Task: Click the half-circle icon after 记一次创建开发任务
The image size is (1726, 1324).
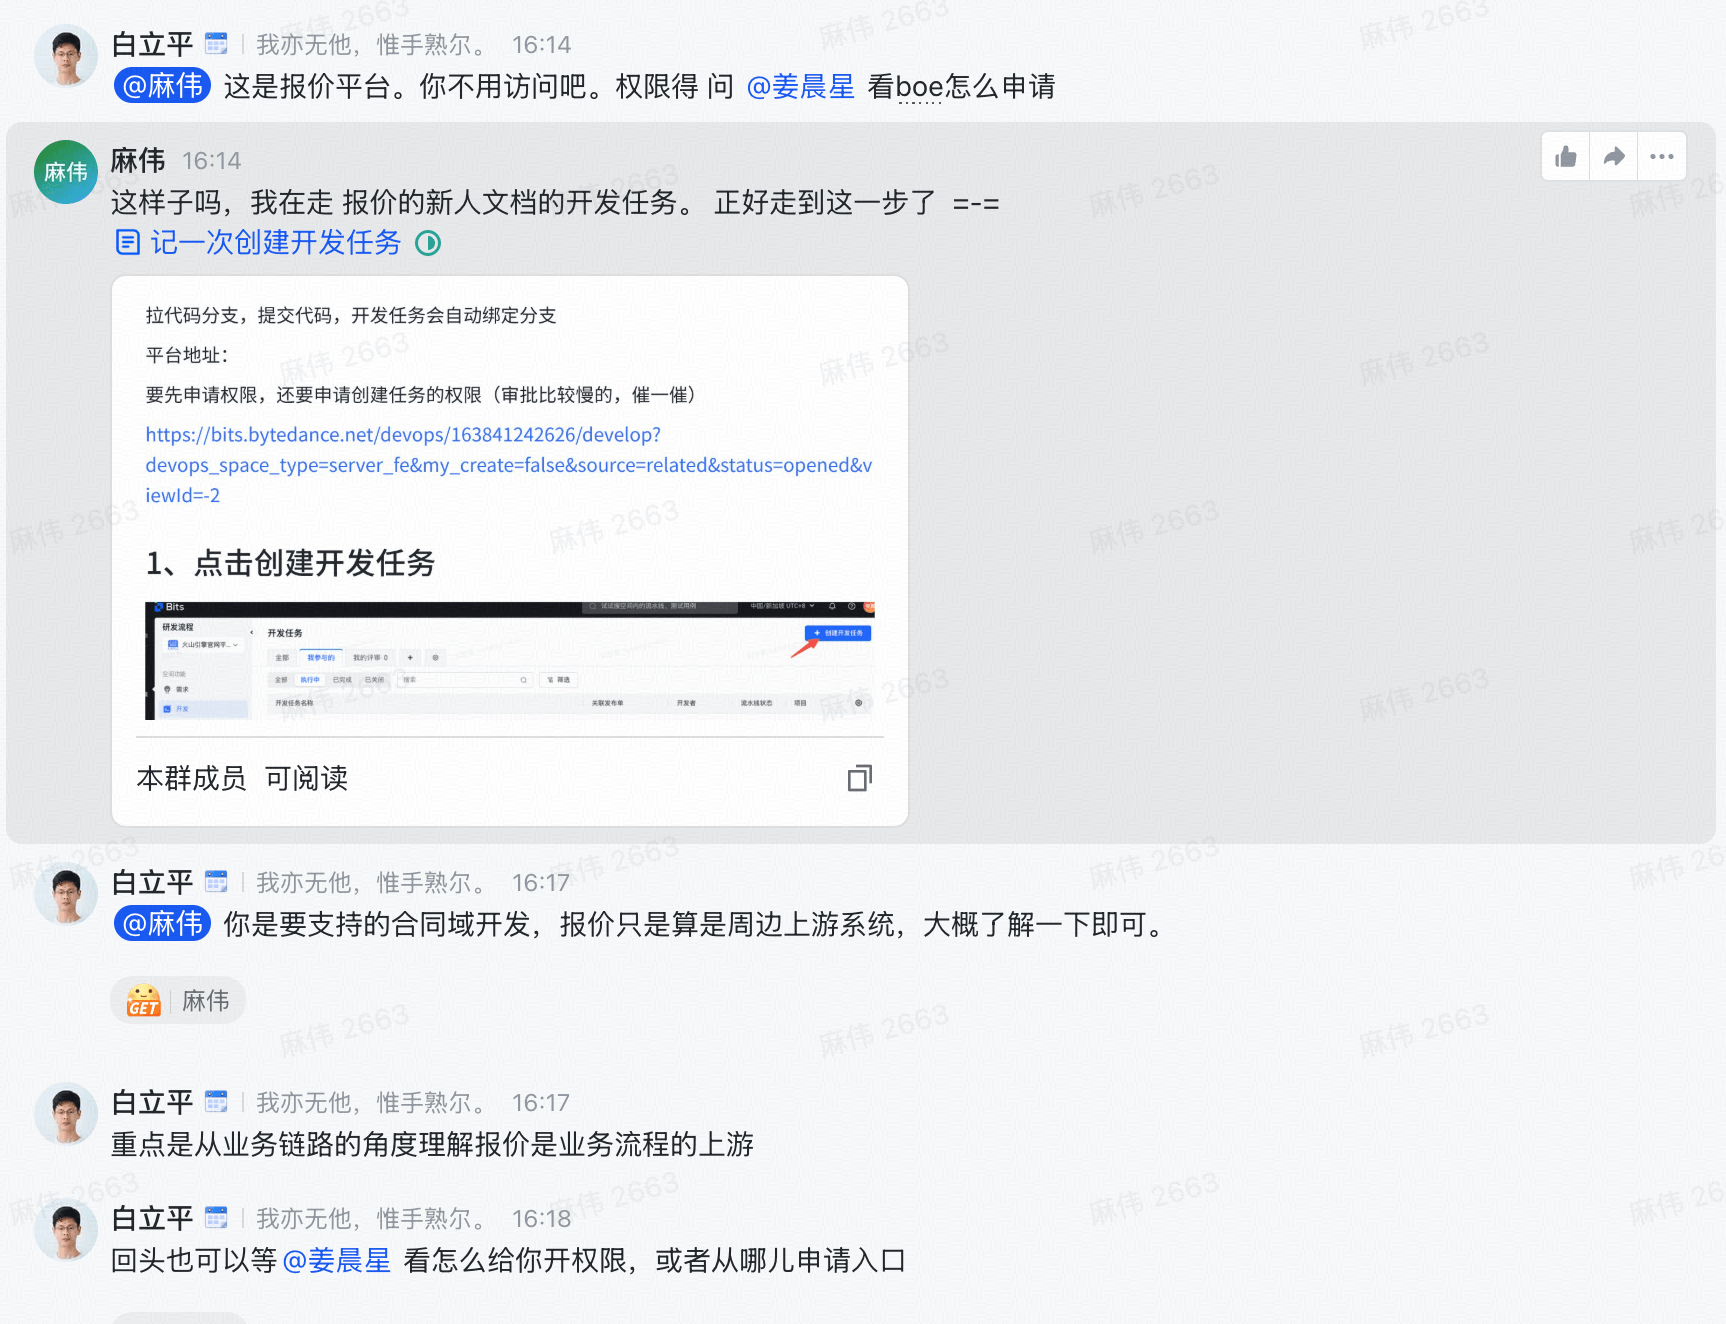Action: pyautogui.click(x=428, y=243)
